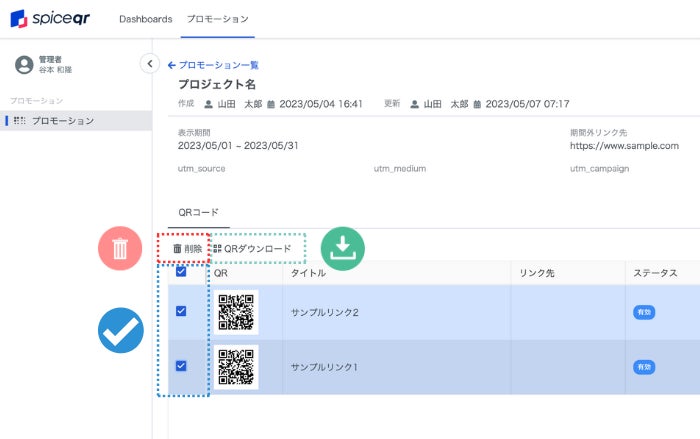This screenshot has height=439, width=700.
Task: Click the utm_campaign label
Action: (599, 168)
